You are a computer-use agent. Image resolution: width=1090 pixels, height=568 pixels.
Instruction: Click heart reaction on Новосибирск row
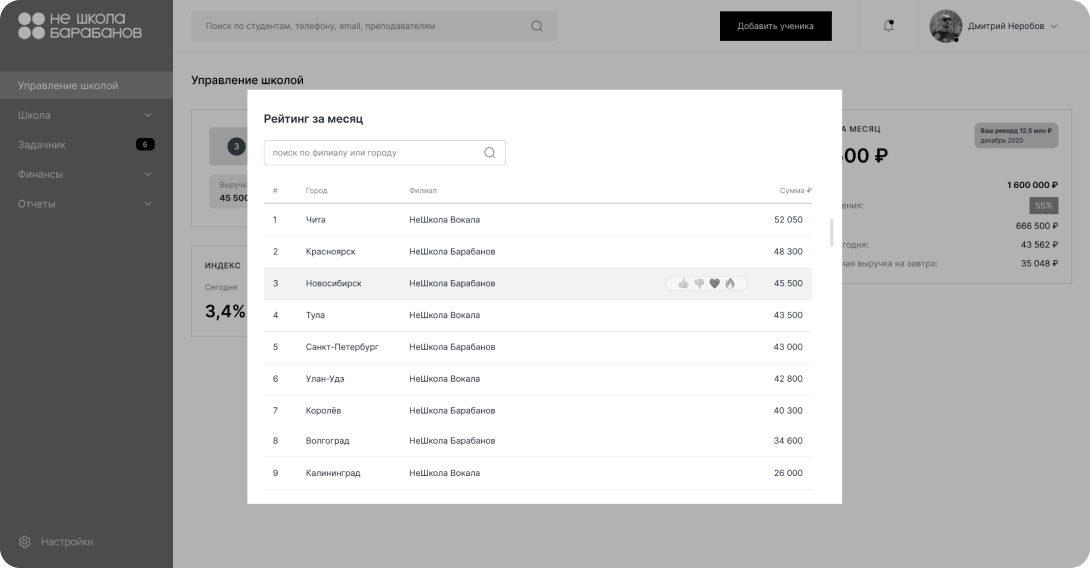coord(714,284)
